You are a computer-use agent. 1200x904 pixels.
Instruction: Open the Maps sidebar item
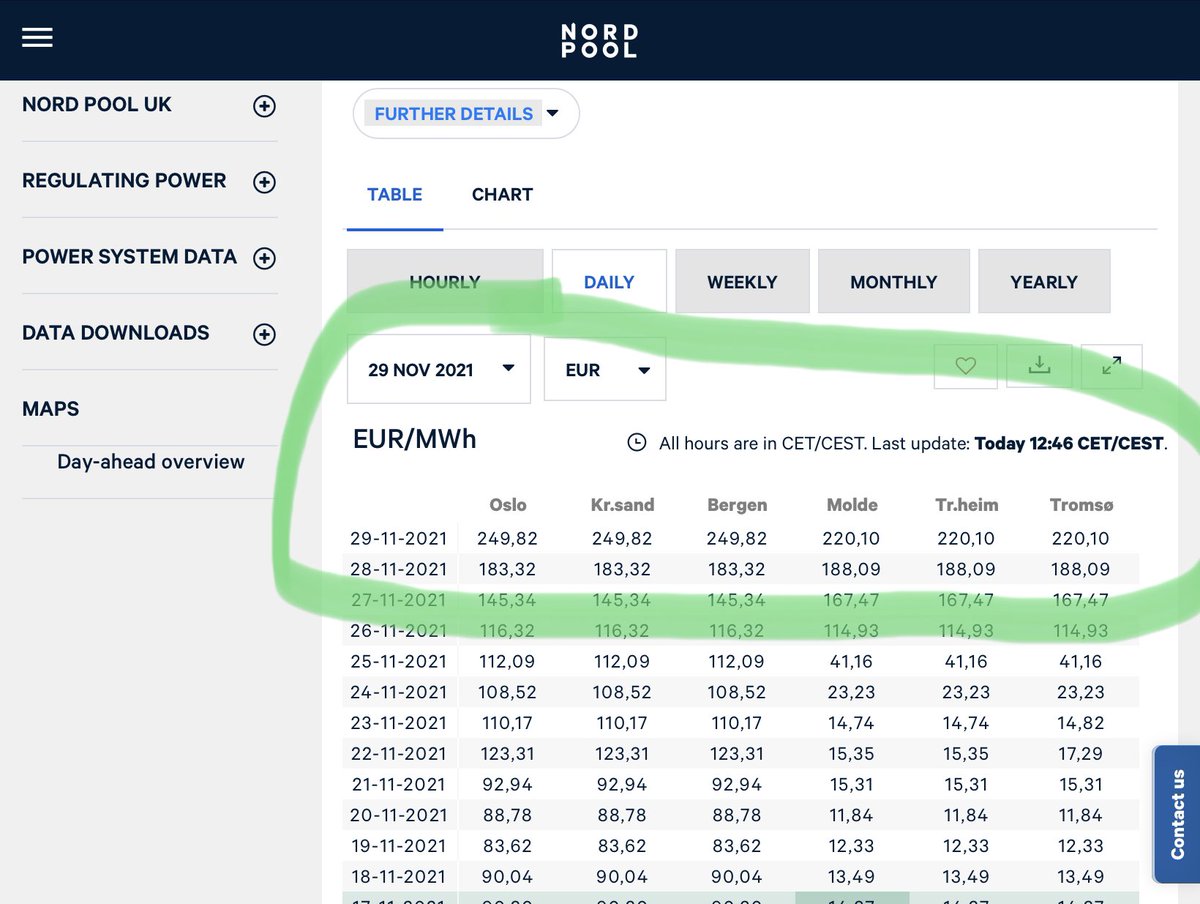51,408
